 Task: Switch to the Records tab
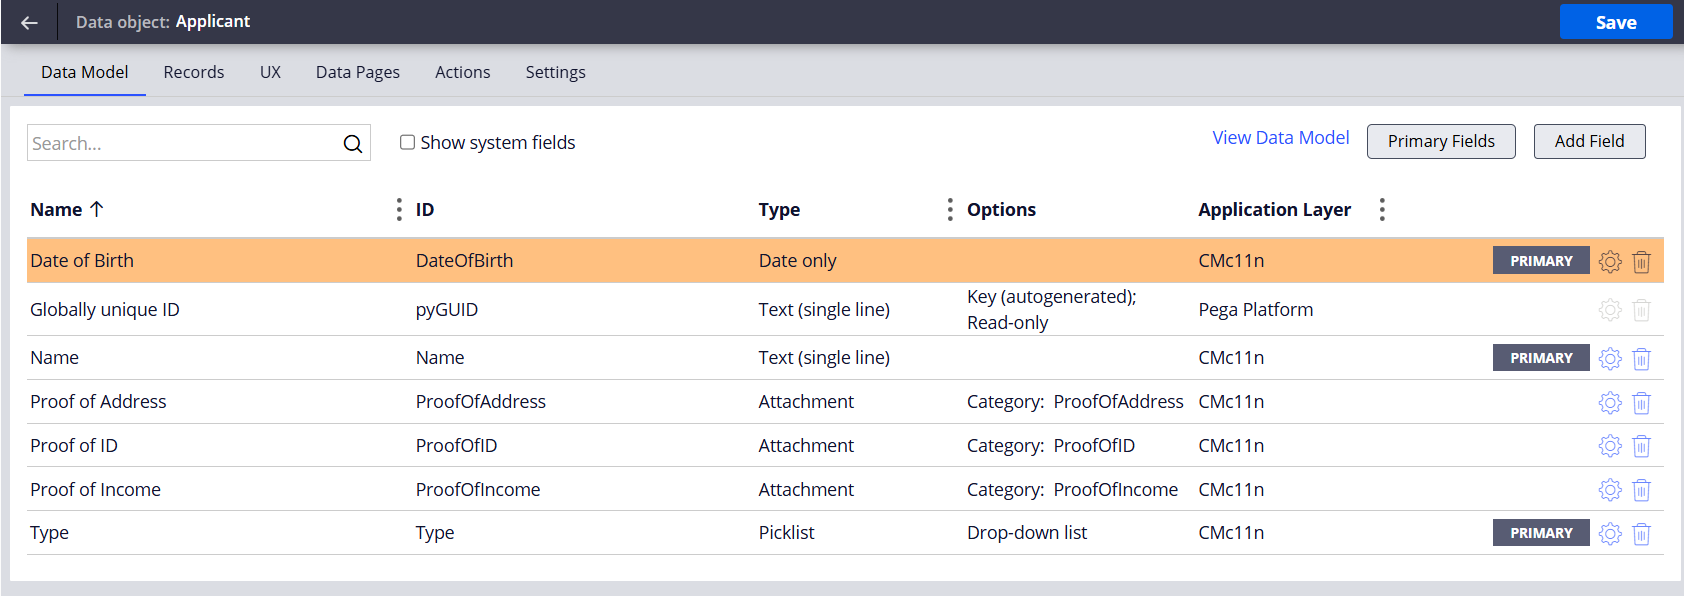[193, 72]
